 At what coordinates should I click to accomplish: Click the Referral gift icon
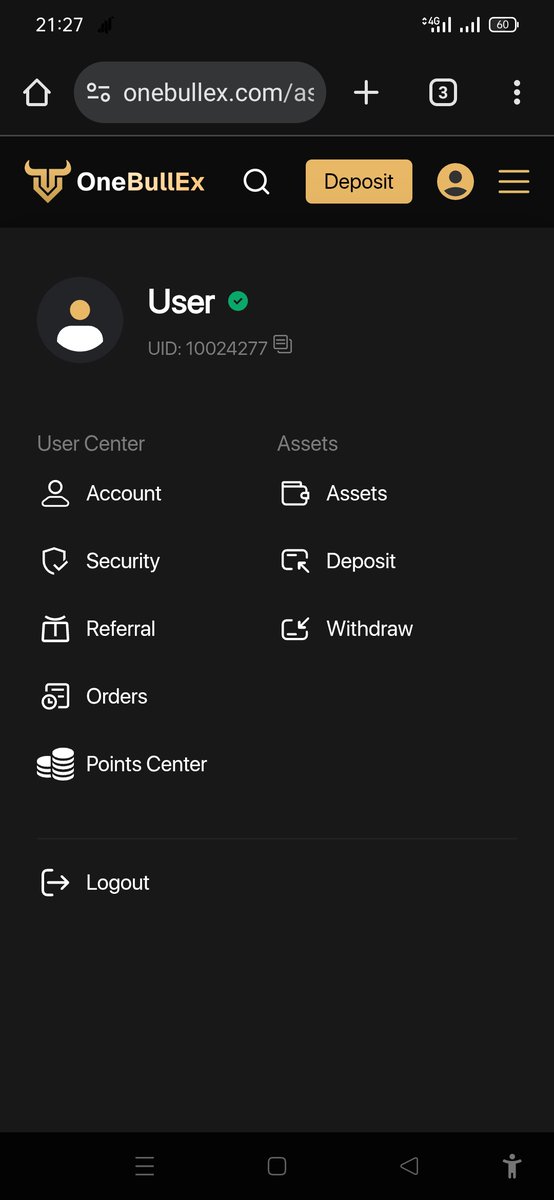(55, 628)
